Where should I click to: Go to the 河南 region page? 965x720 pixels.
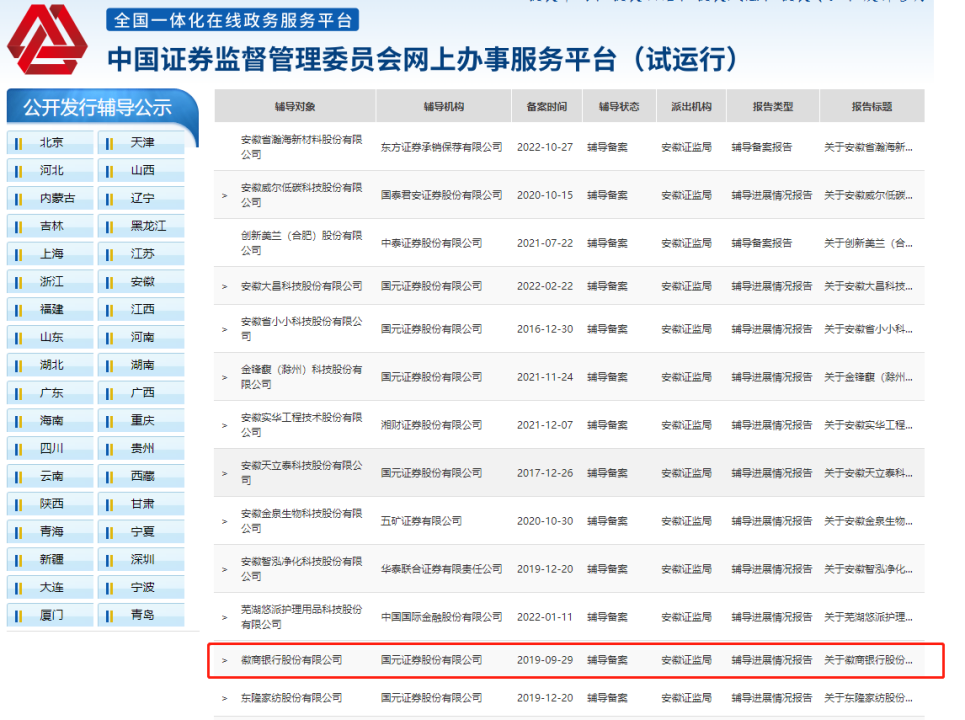coord(141,337)
